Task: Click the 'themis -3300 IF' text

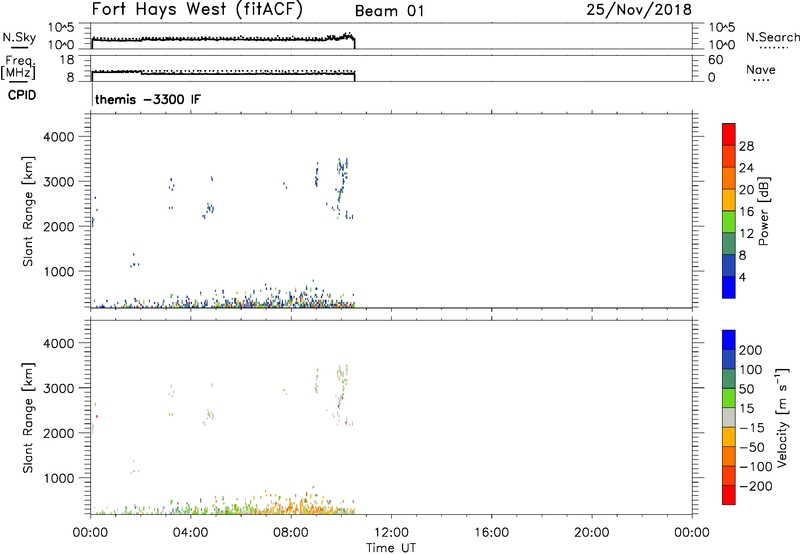Action: tap(148, 99)
